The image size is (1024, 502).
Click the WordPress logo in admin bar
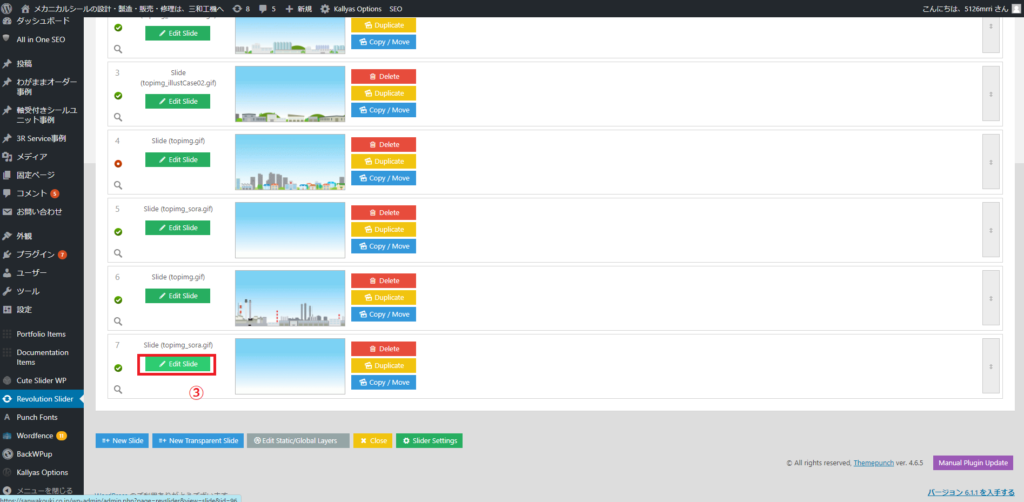pyautogui.click(x=8, y=8)
